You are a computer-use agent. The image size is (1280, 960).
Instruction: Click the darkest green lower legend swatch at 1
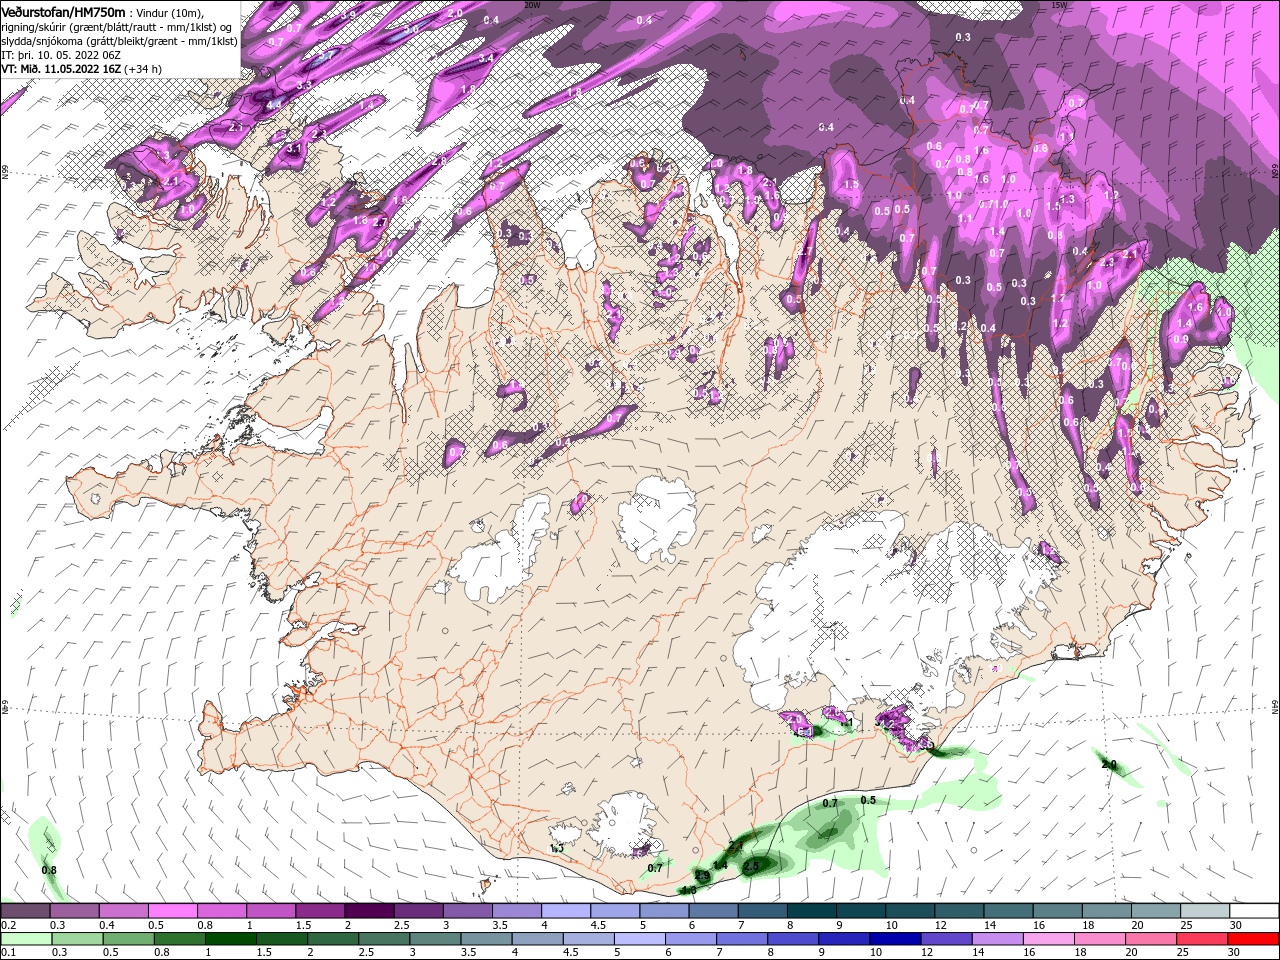pos(230,939)
